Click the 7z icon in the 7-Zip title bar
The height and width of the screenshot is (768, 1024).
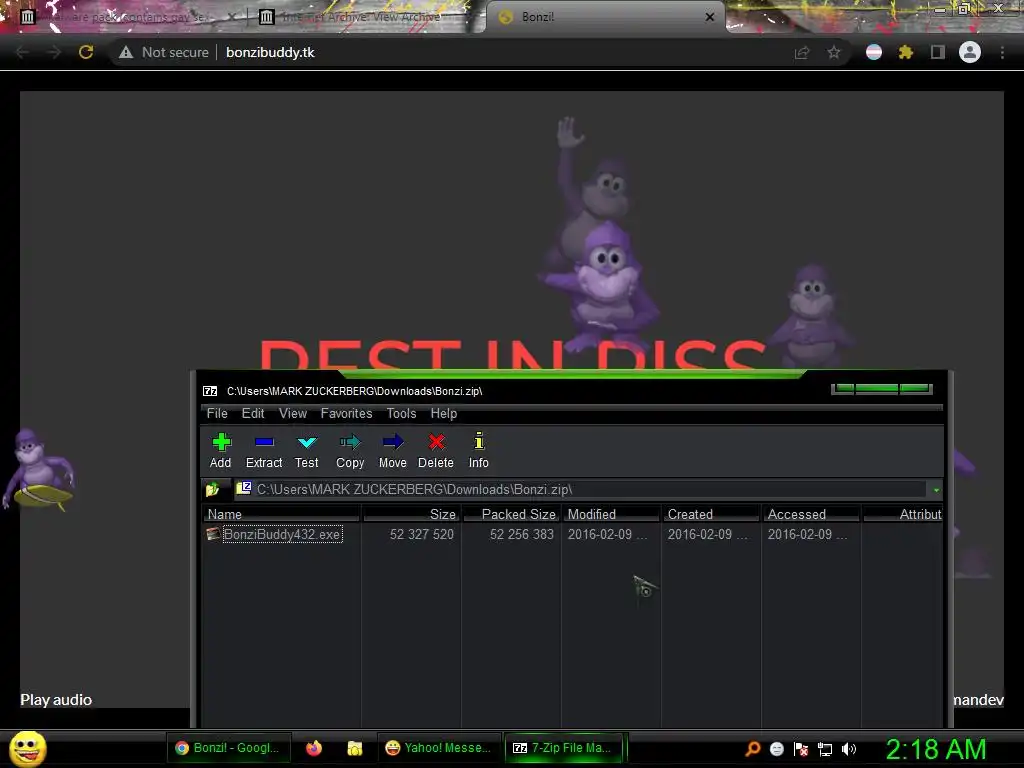(x=210, y=391)
